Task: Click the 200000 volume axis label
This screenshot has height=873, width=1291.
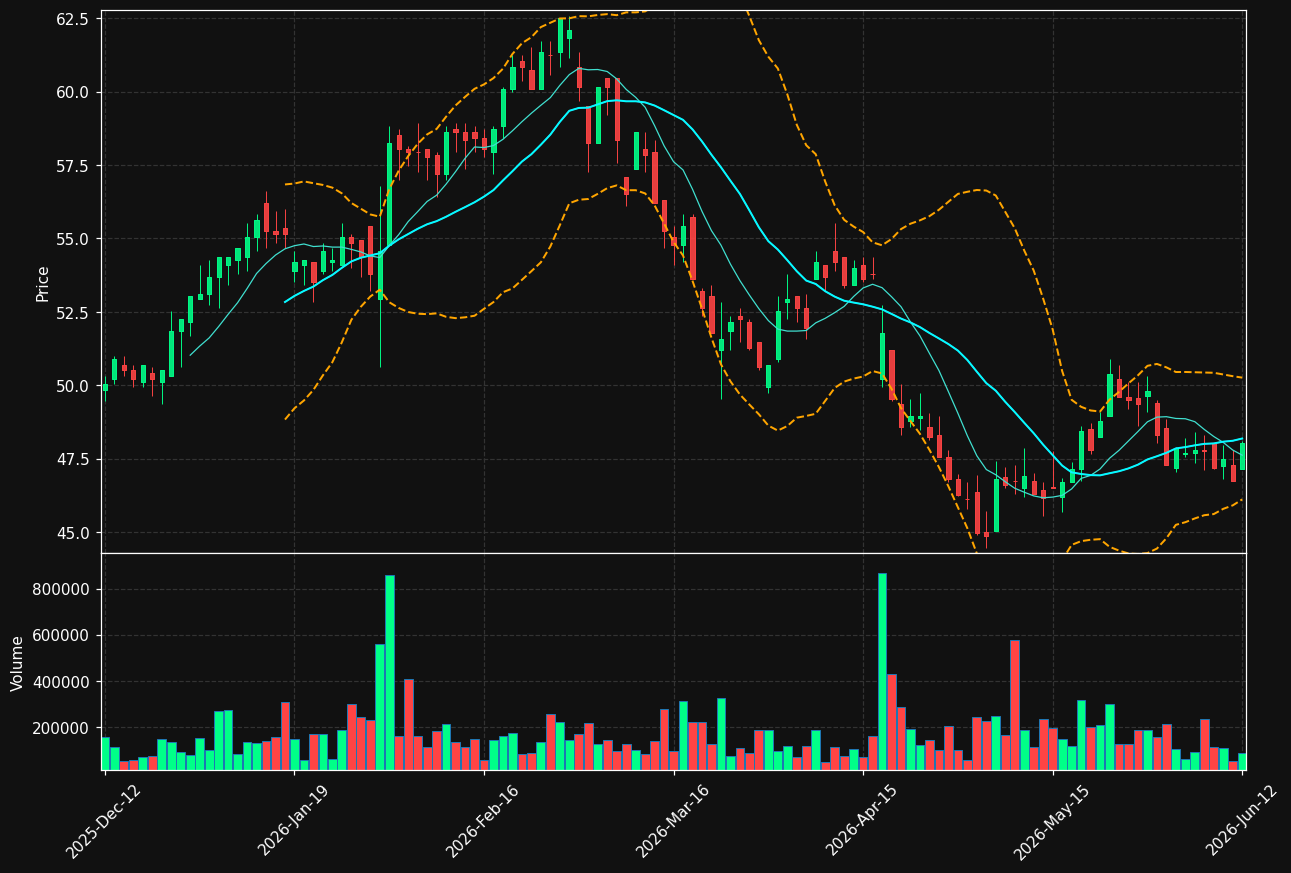Action: tap(62, 729)
